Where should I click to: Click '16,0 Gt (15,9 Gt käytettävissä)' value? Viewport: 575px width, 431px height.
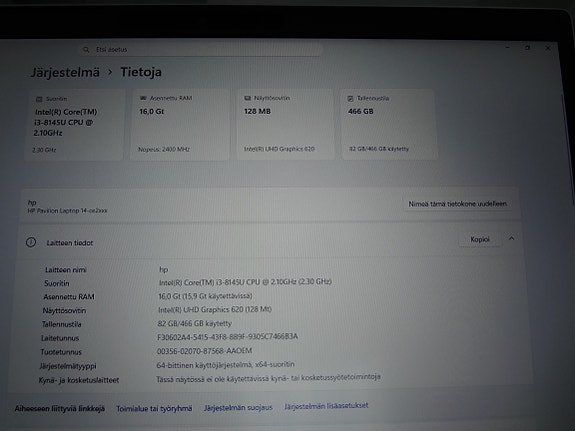click(205, 296)
